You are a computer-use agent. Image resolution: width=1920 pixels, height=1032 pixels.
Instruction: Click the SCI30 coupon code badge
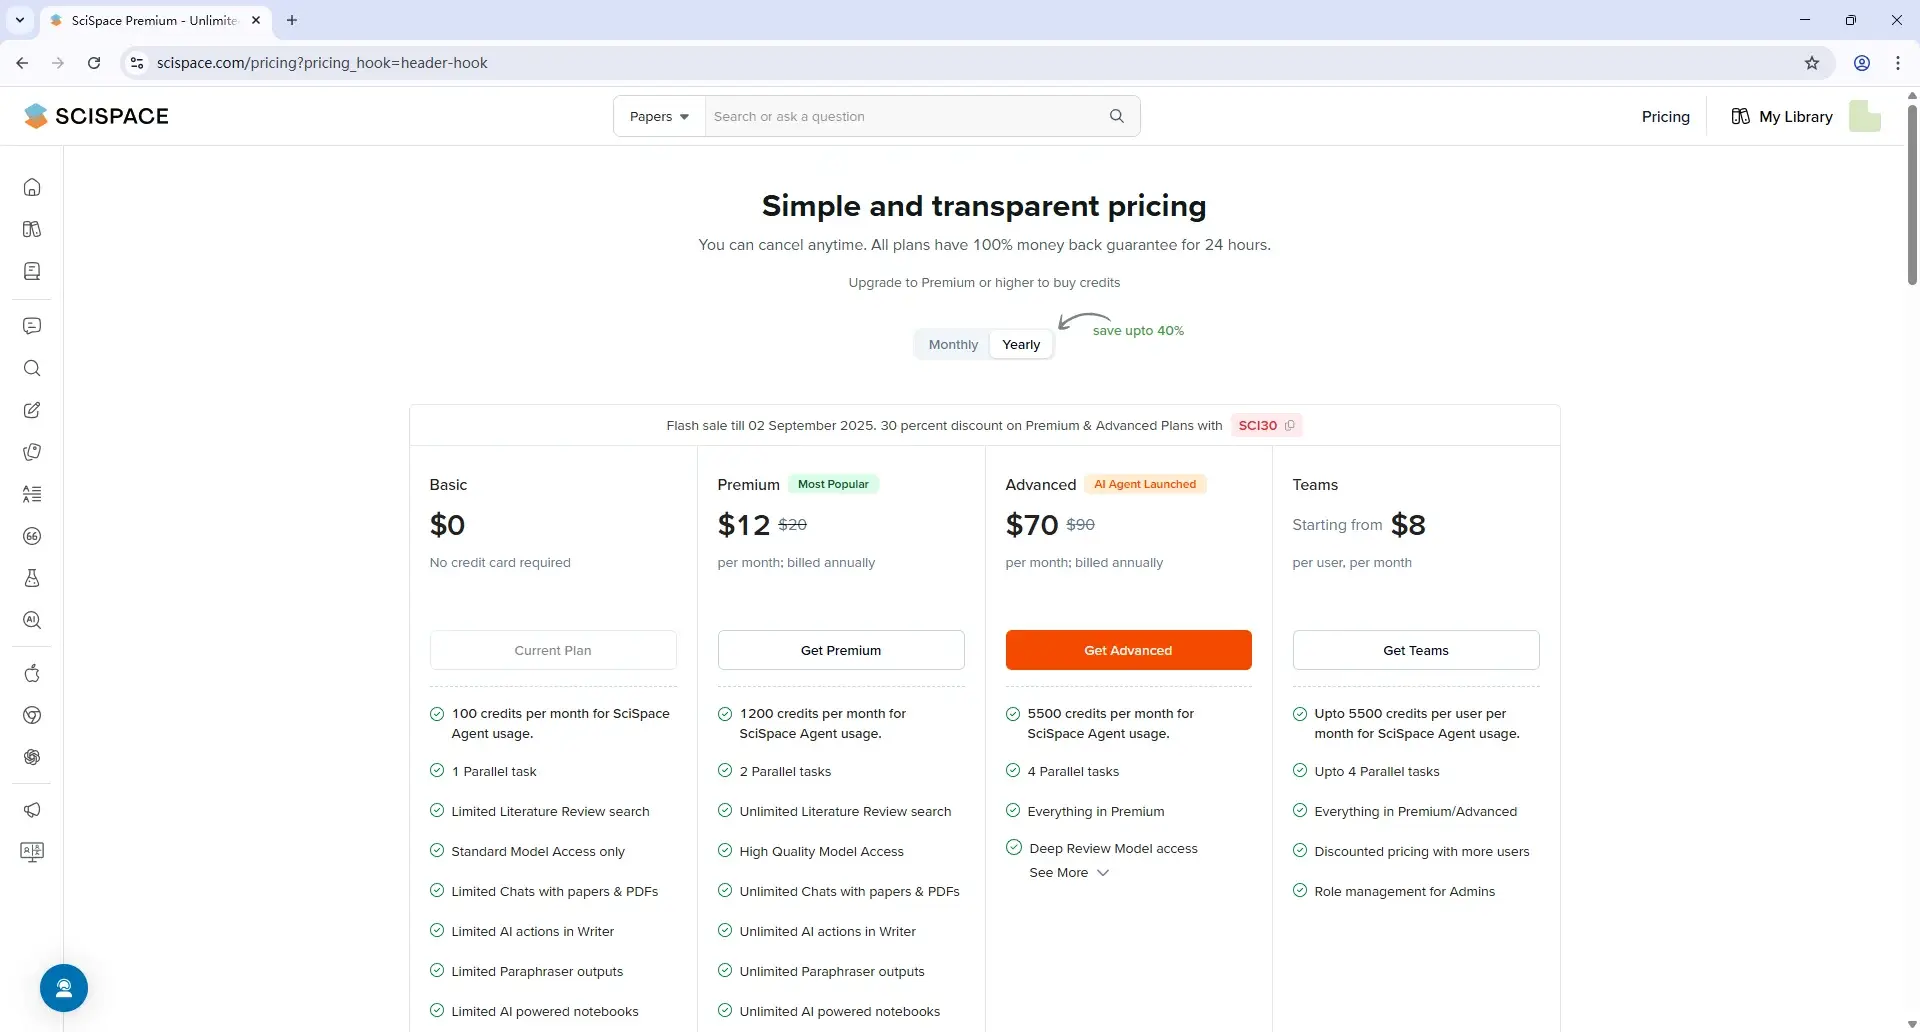click(1266, 425)
